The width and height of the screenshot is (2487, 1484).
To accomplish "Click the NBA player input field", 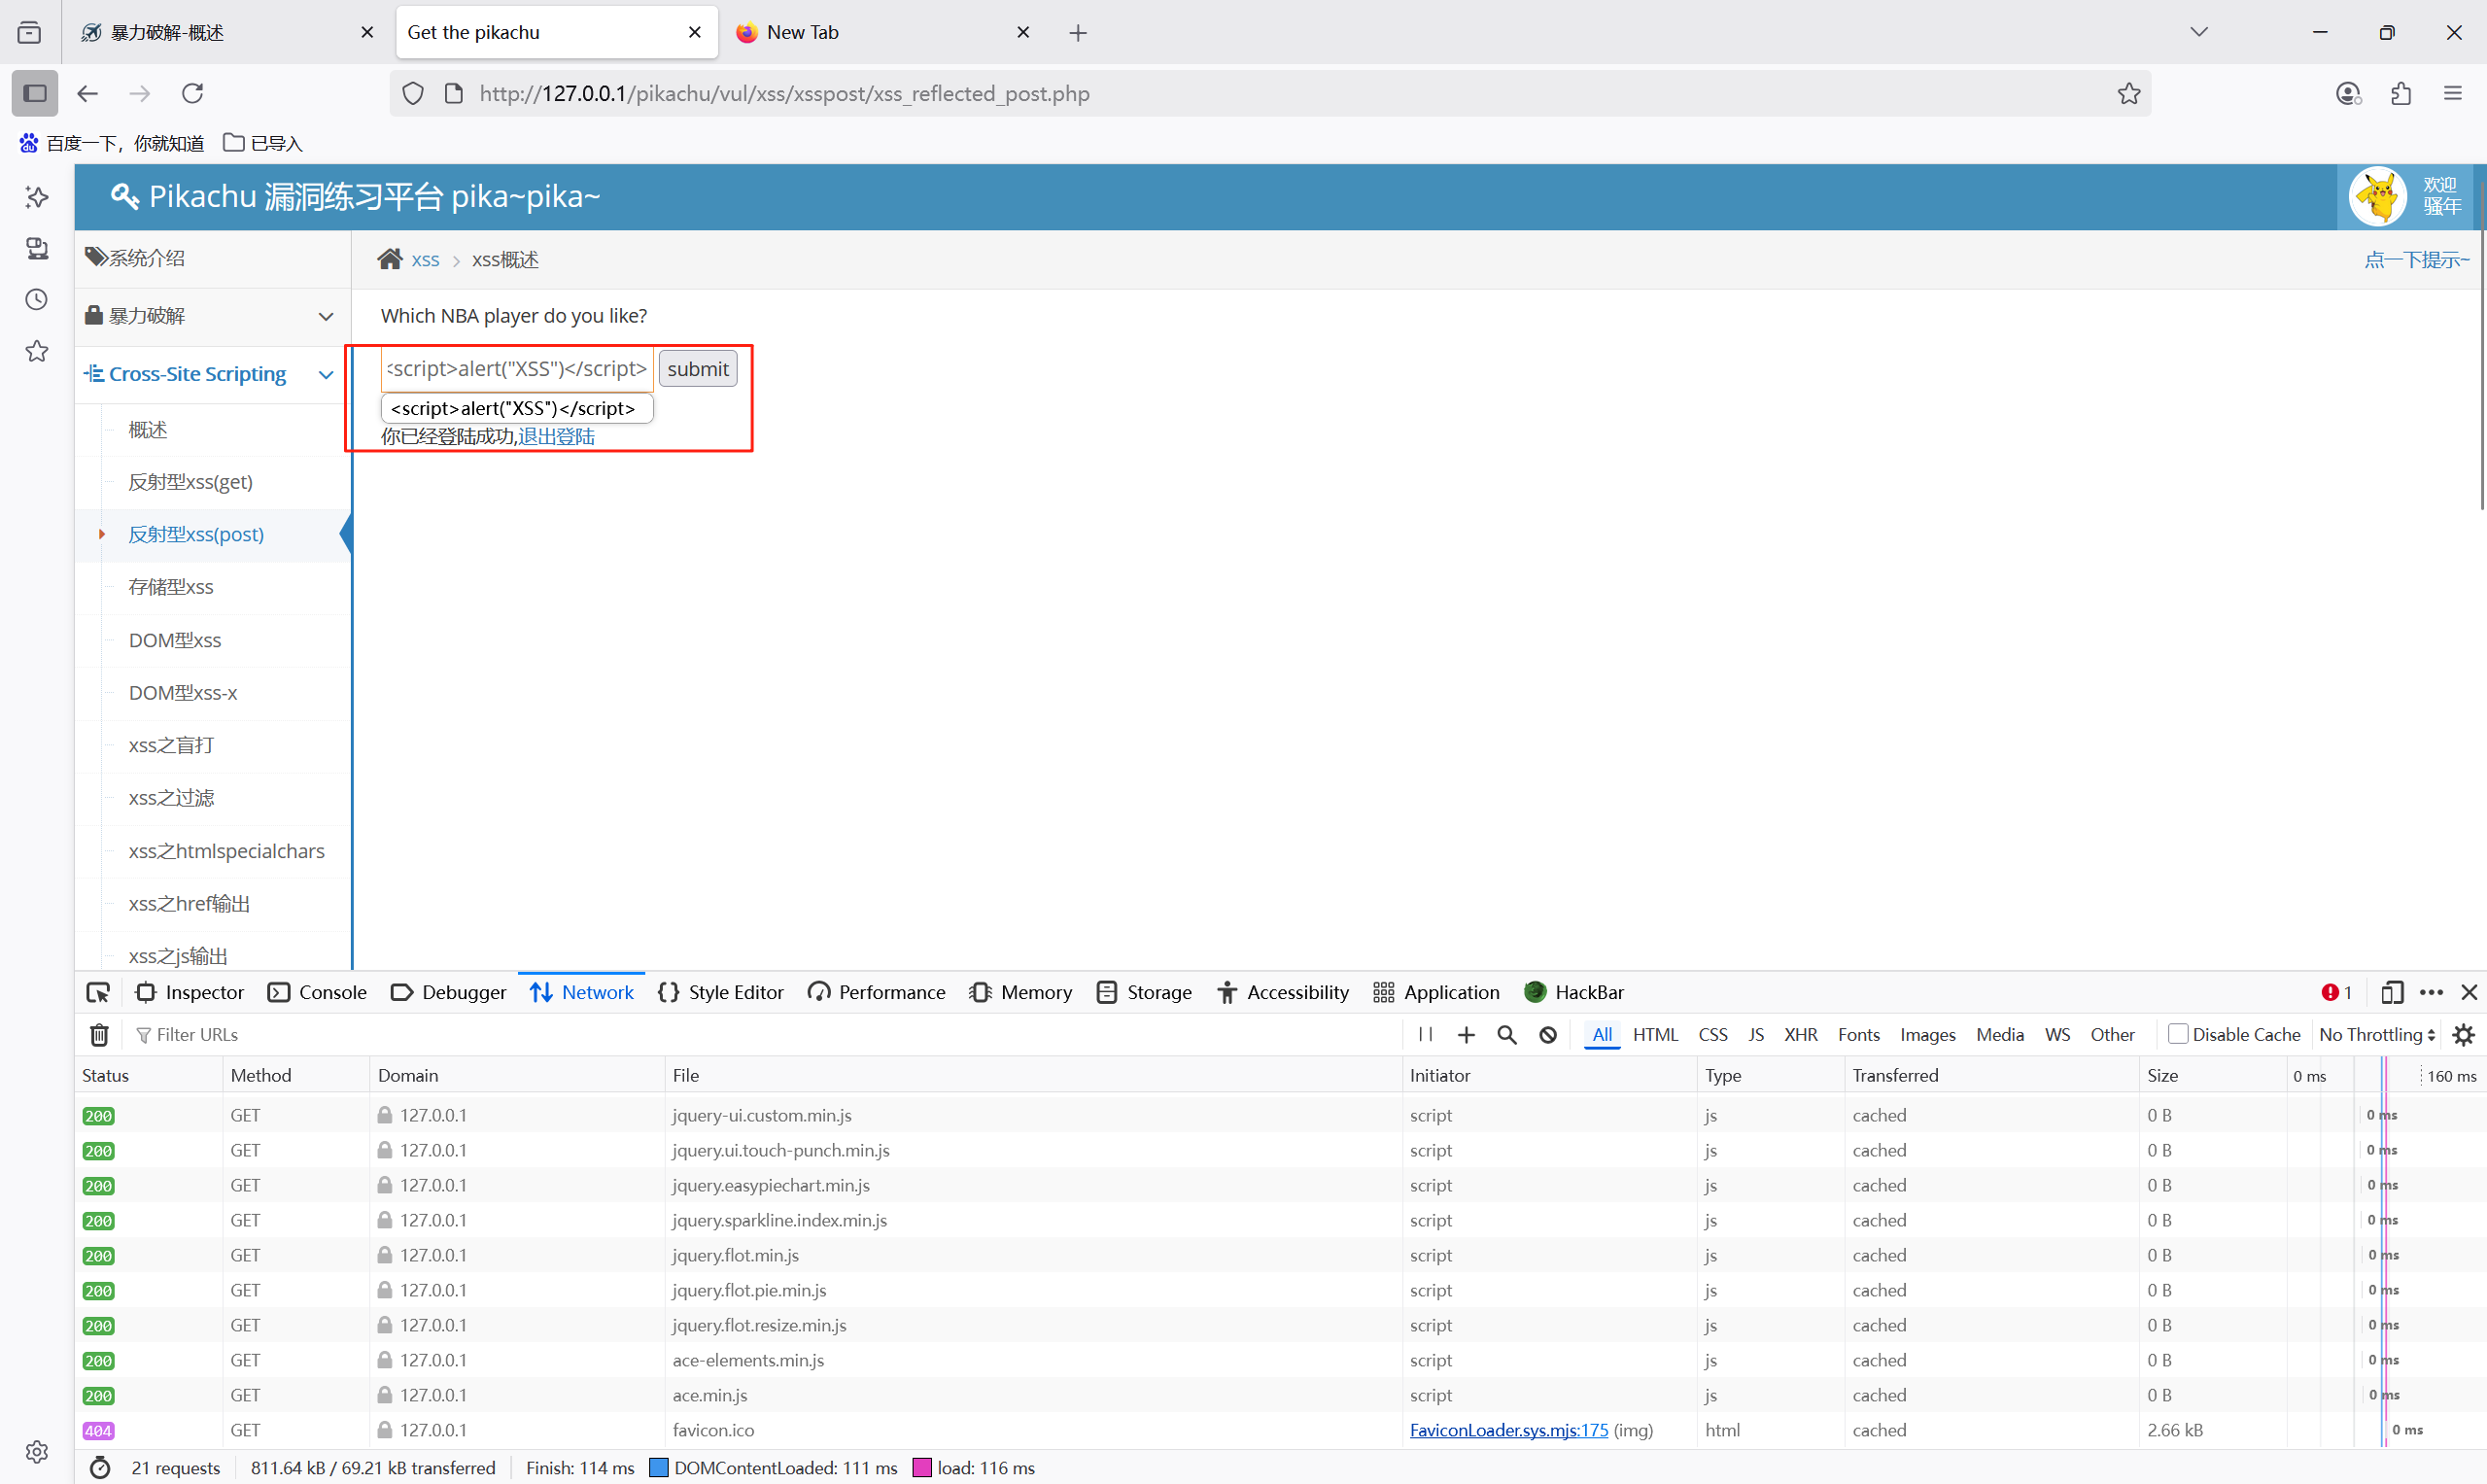I will (x=517, y=369).
